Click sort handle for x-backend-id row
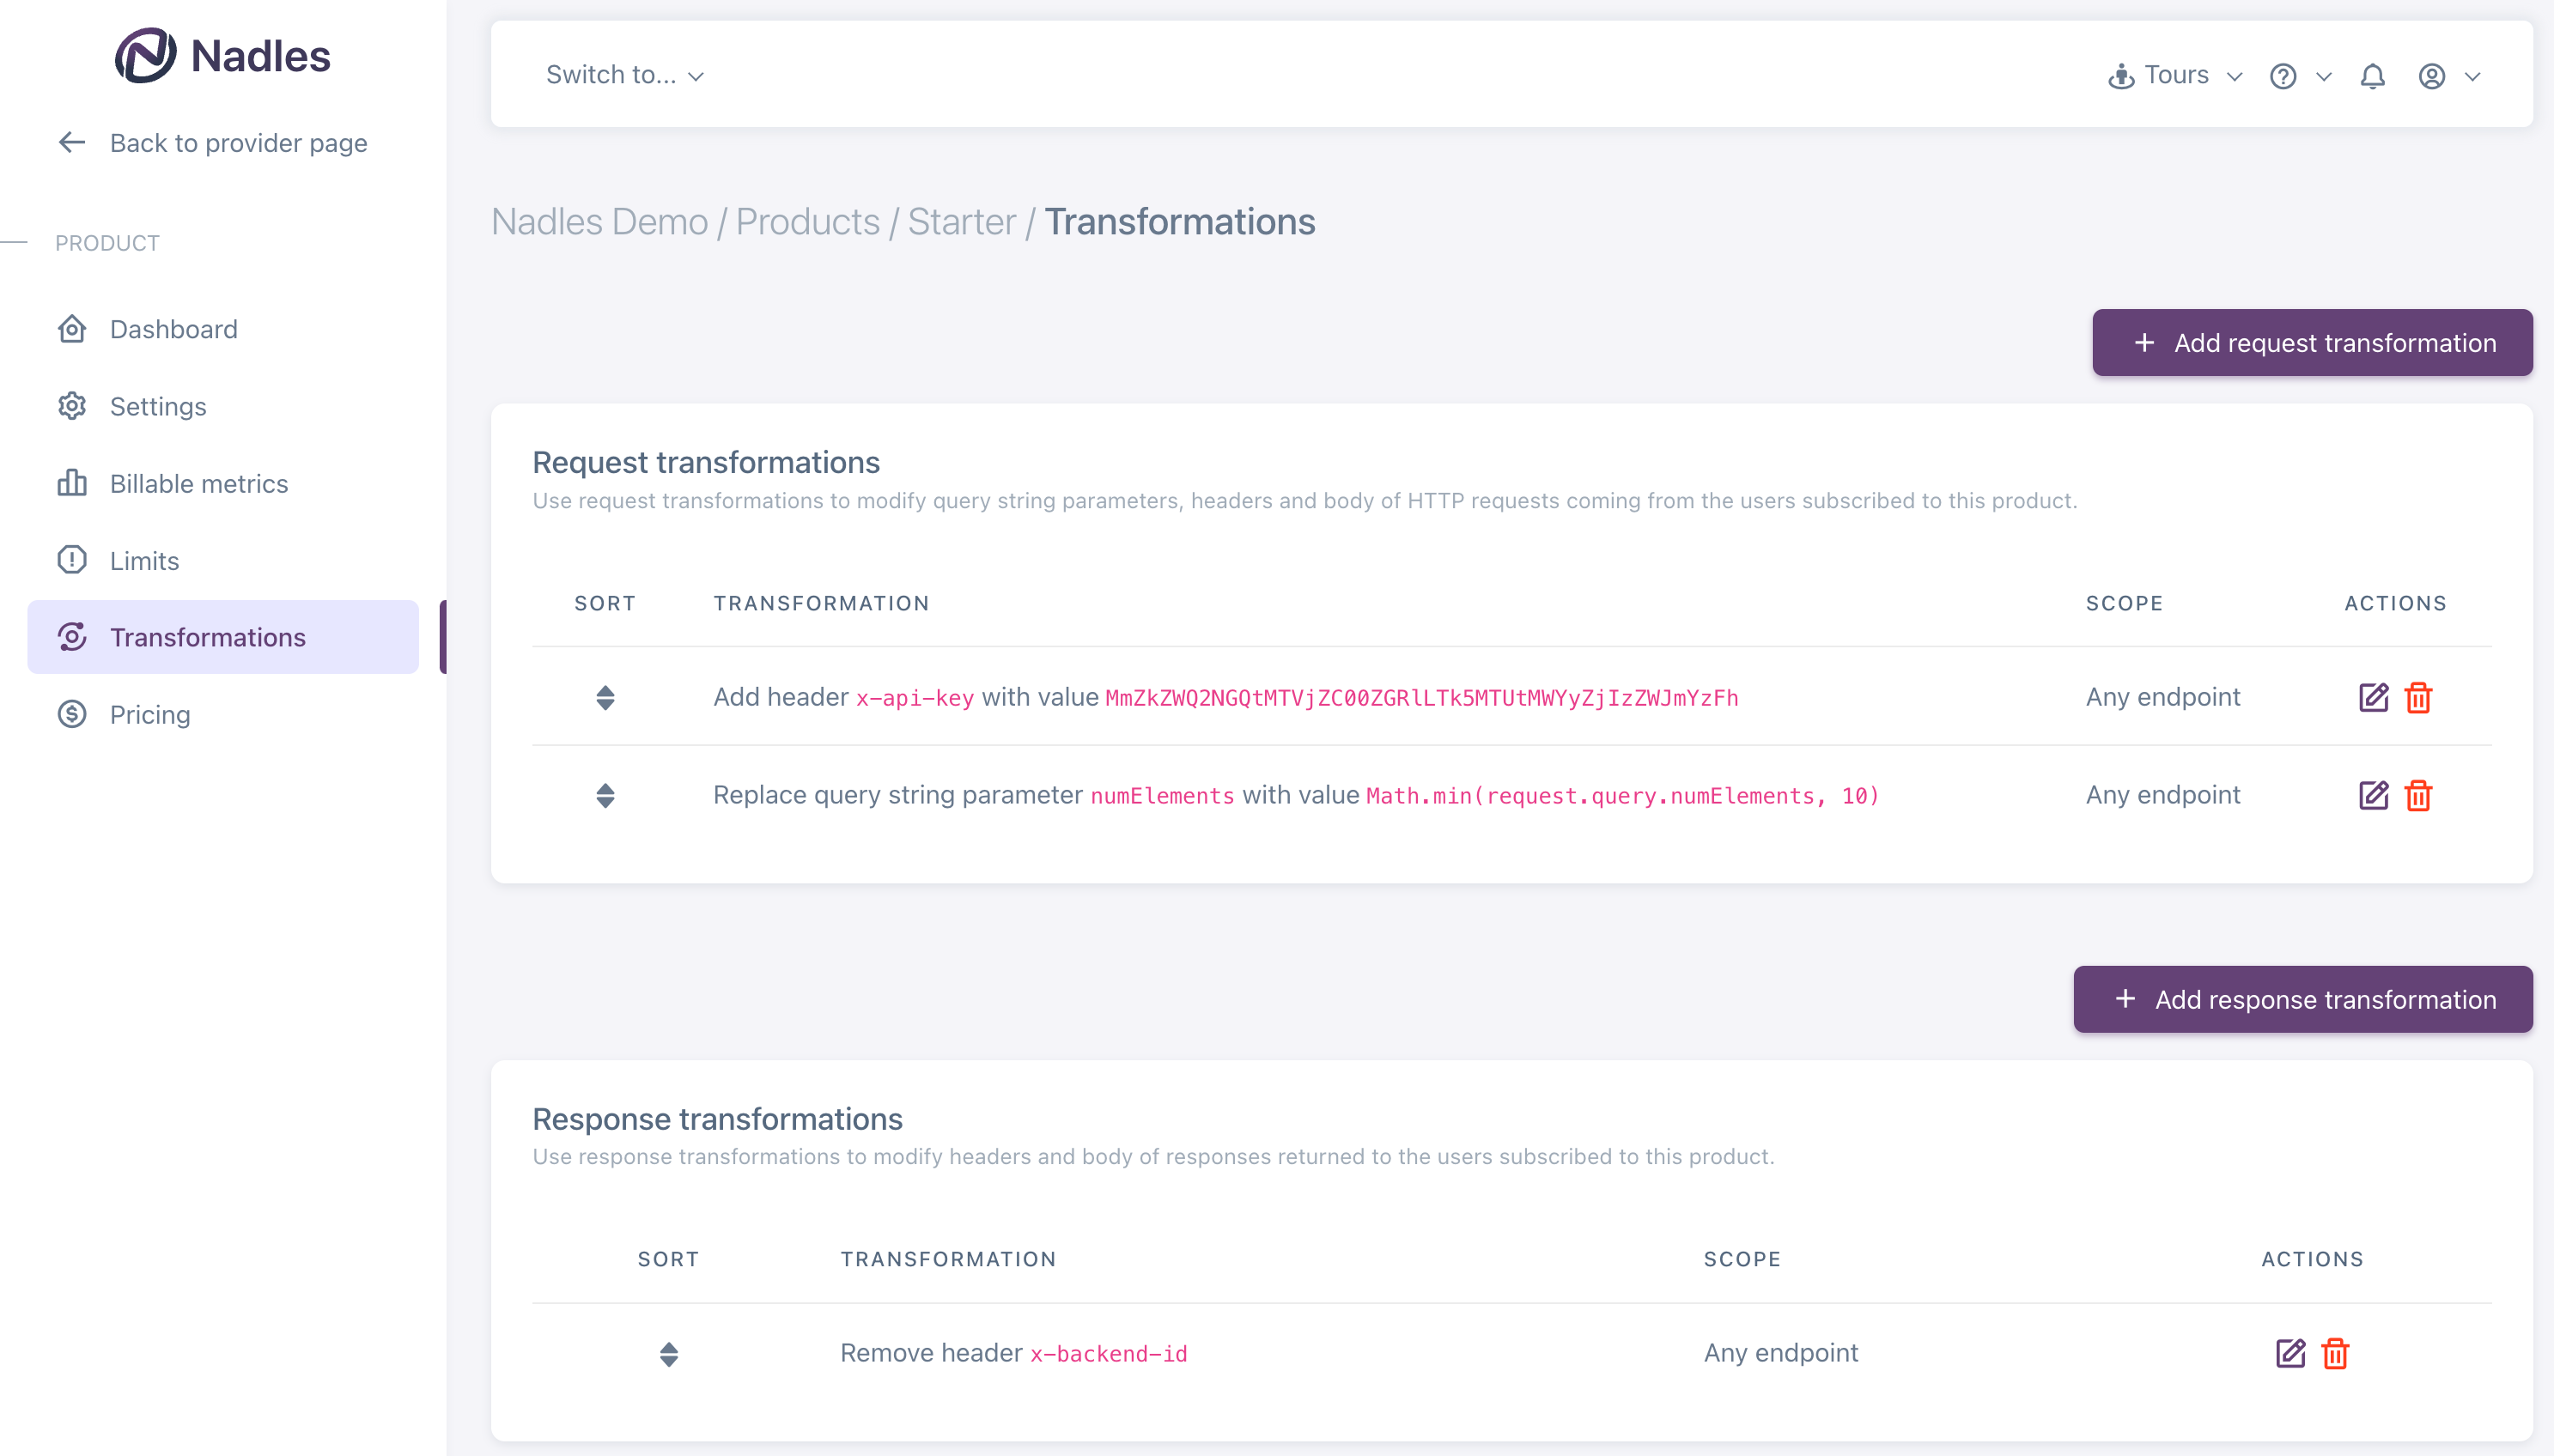The width and height of the screenshot is (2554, 1456). click(669, 1353)
